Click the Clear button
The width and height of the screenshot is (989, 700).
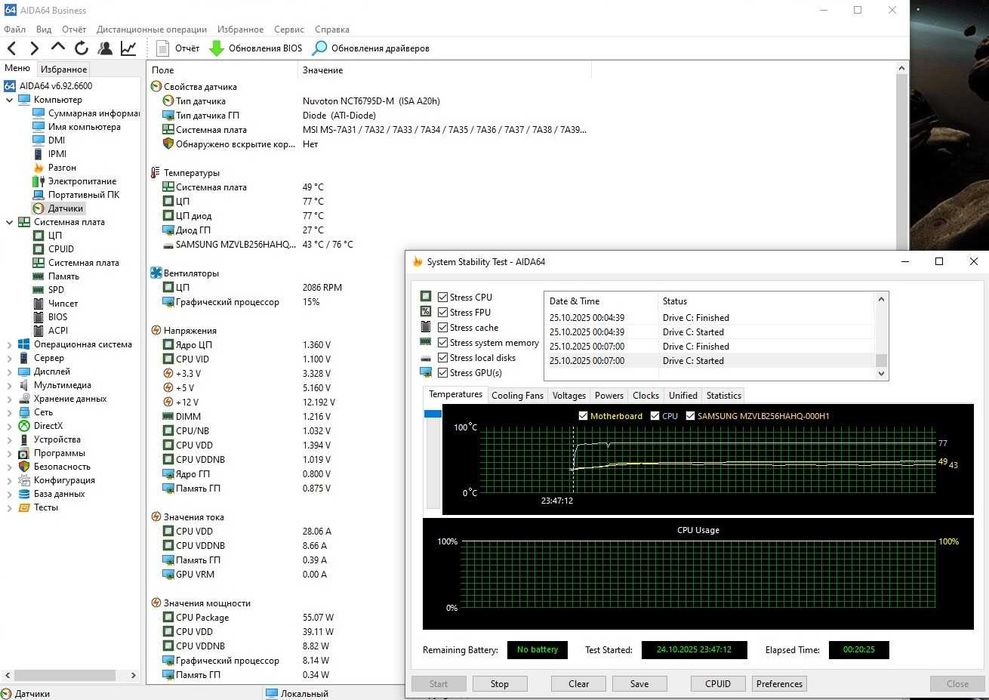pyautogui.click(x=578, y=684)
